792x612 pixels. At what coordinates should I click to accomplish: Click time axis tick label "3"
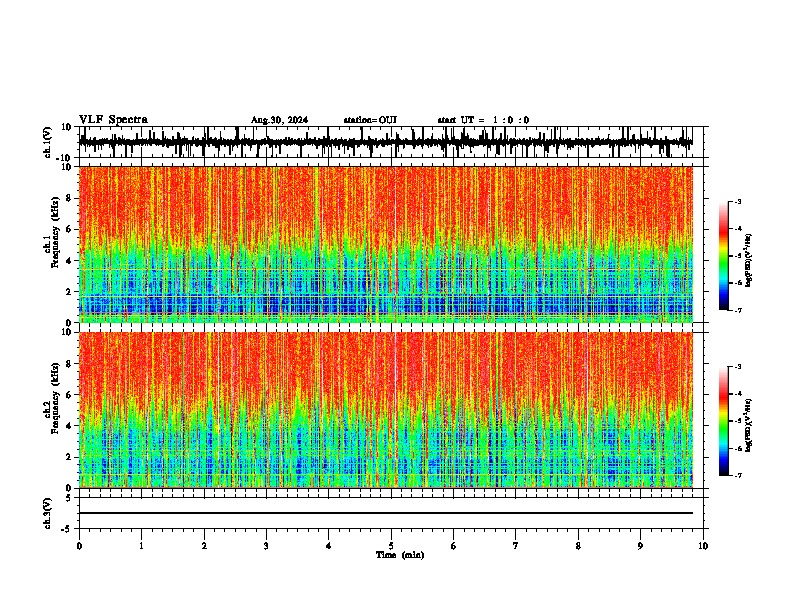(x=266, y=546)
